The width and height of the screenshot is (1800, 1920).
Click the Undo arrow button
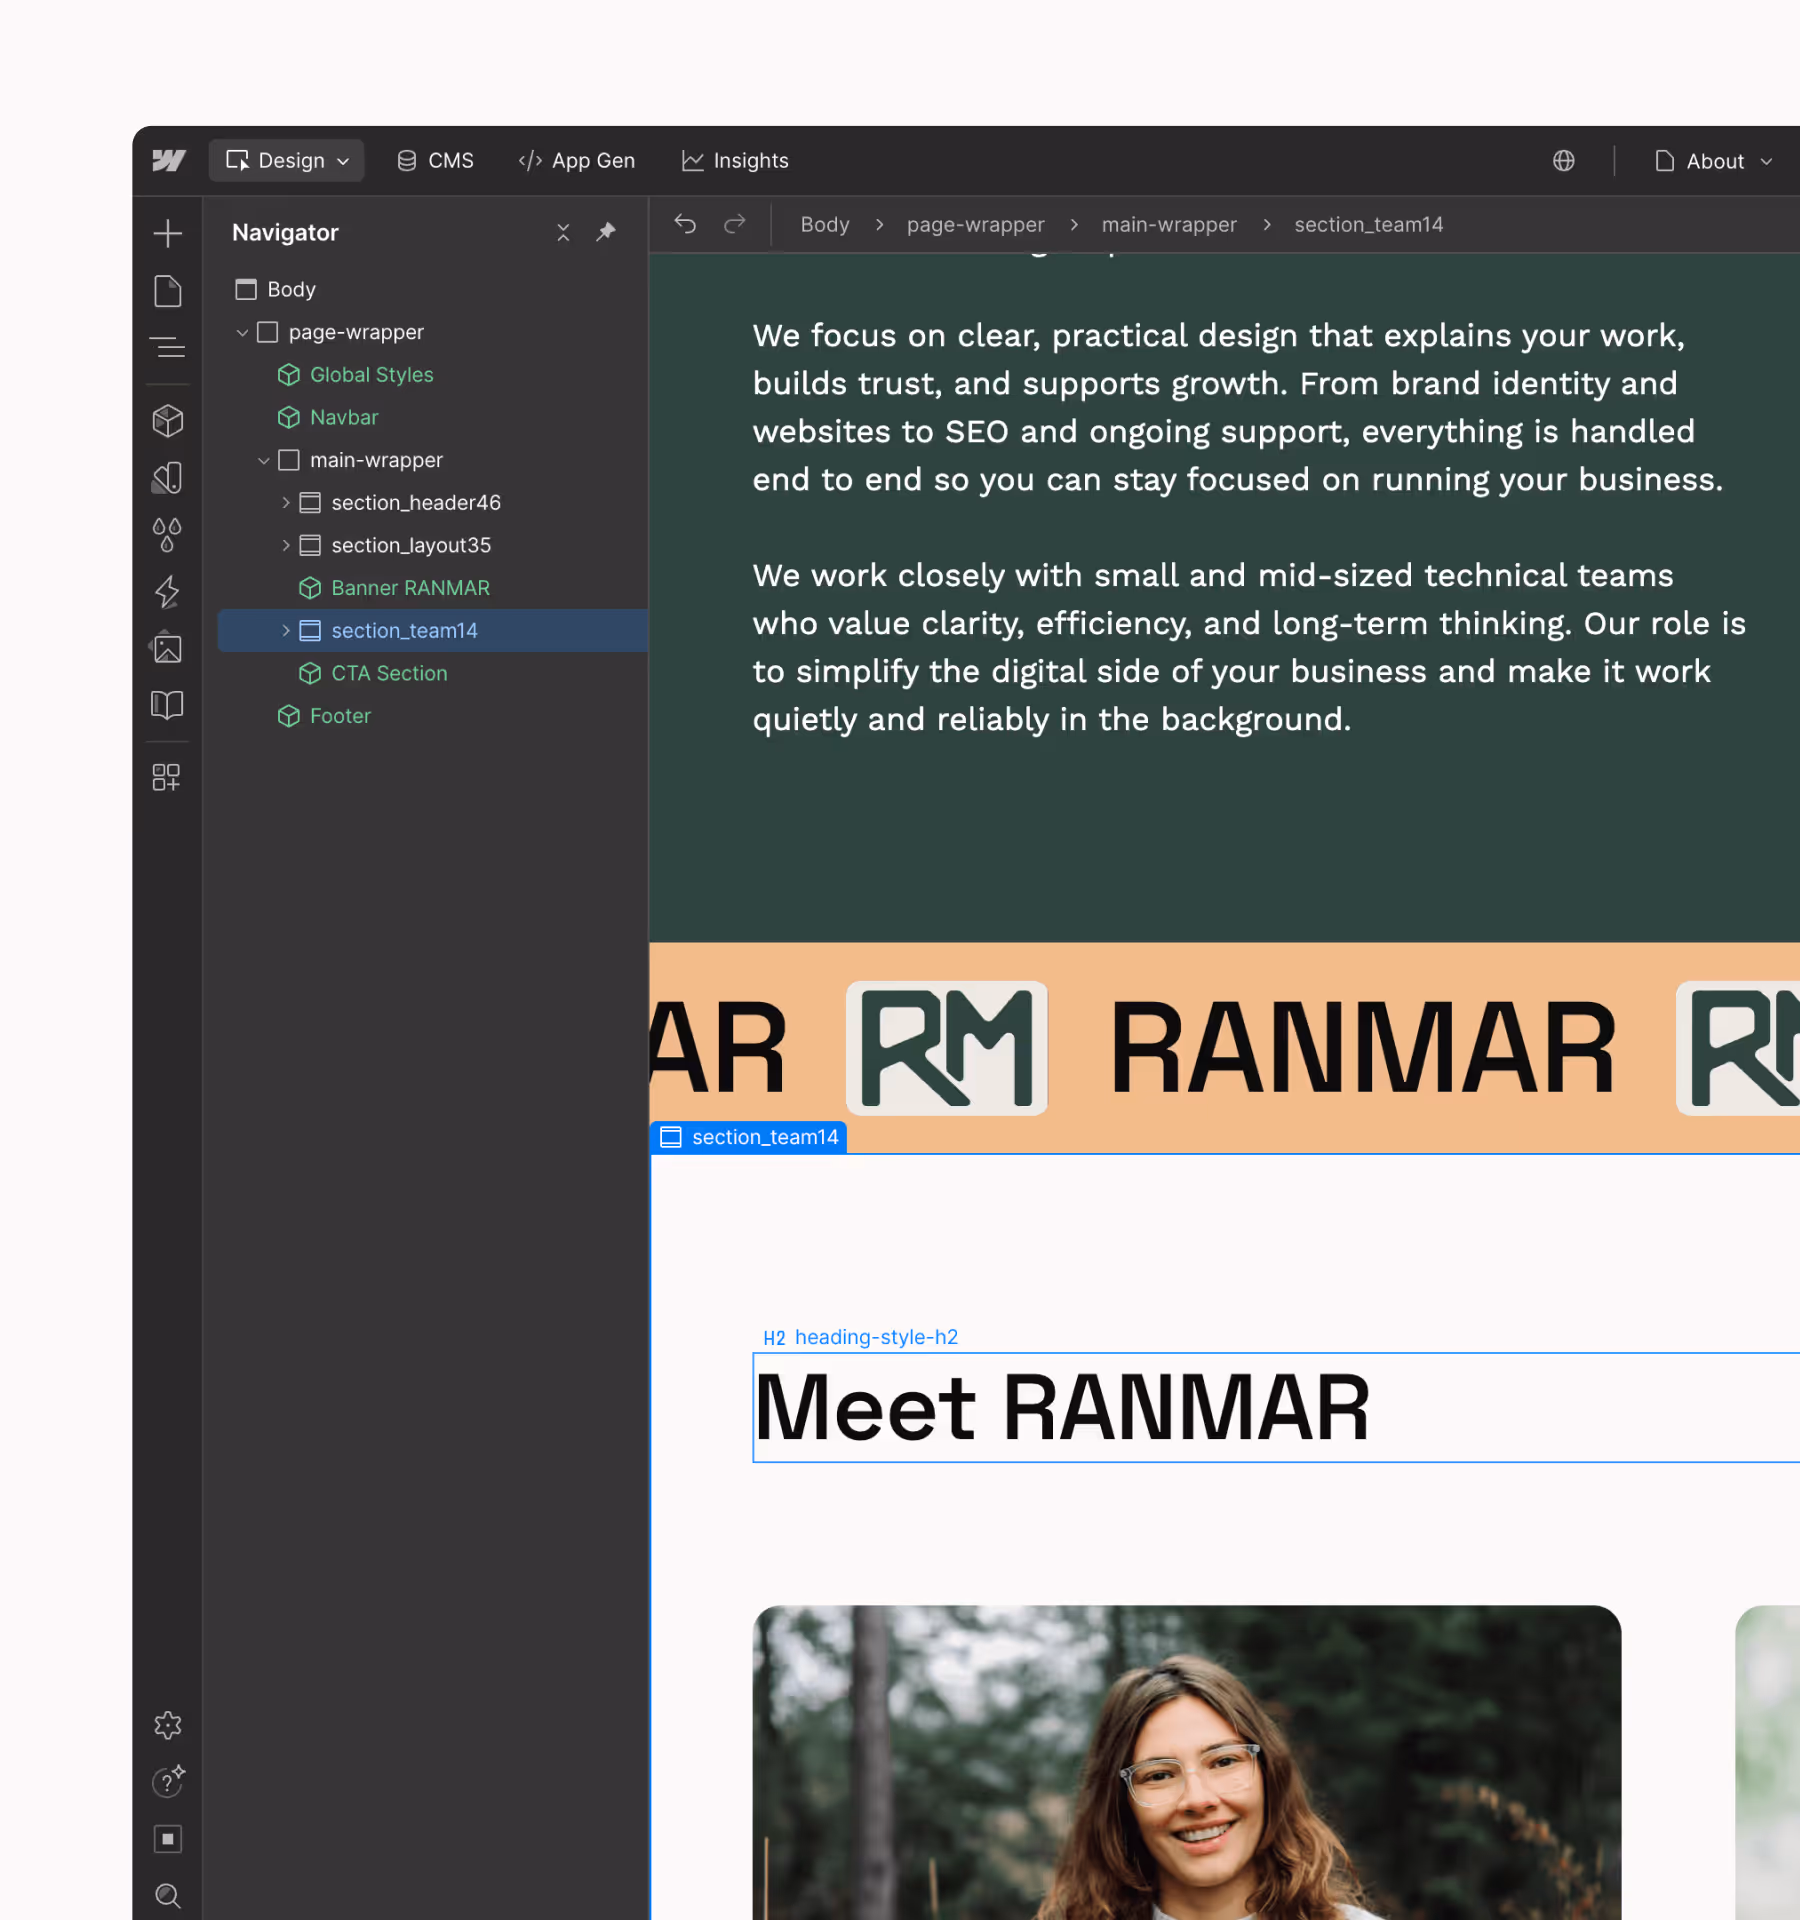(x=684, y=224)
